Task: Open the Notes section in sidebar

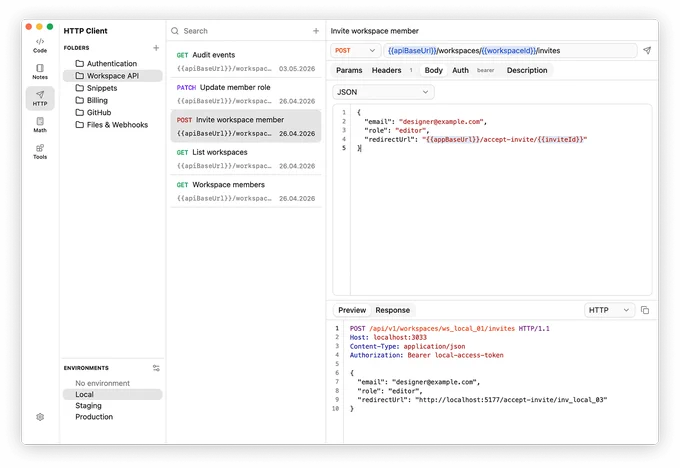Action: pos(40,72)
